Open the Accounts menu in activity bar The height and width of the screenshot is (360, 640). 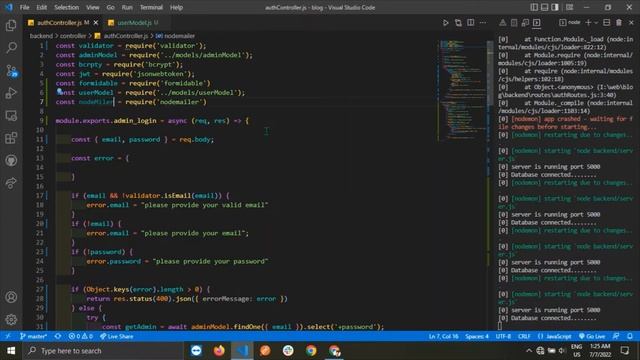[x=11, y=297]
